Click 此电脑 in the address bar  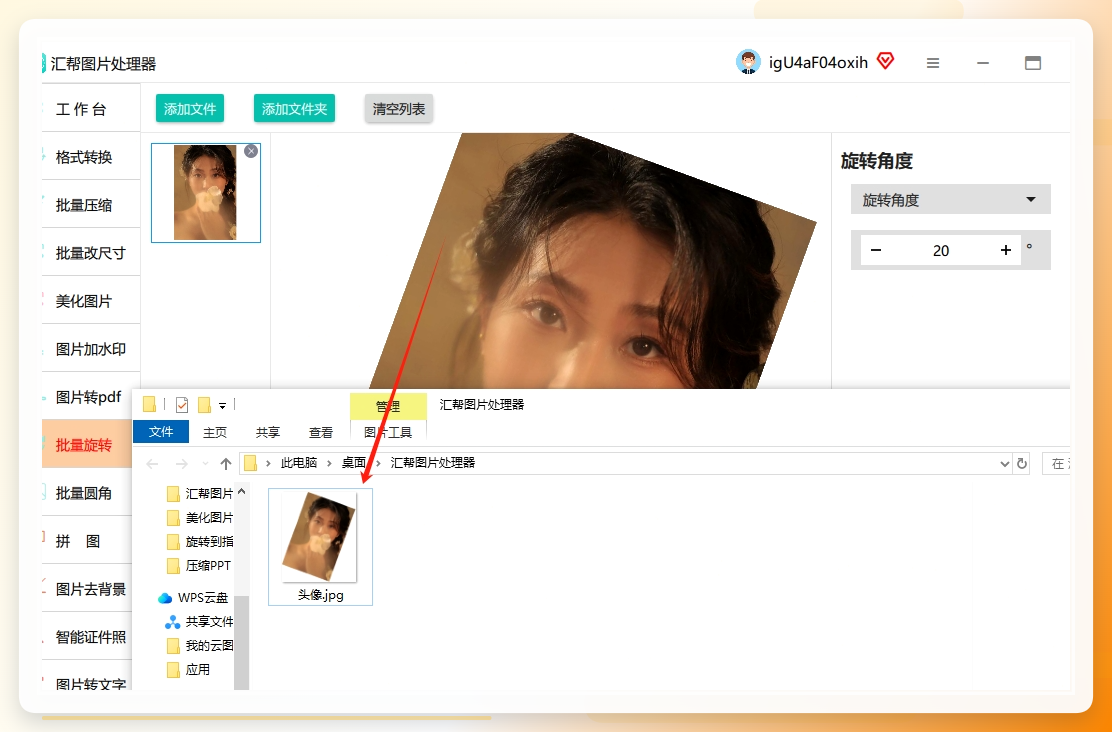point(299,462)
